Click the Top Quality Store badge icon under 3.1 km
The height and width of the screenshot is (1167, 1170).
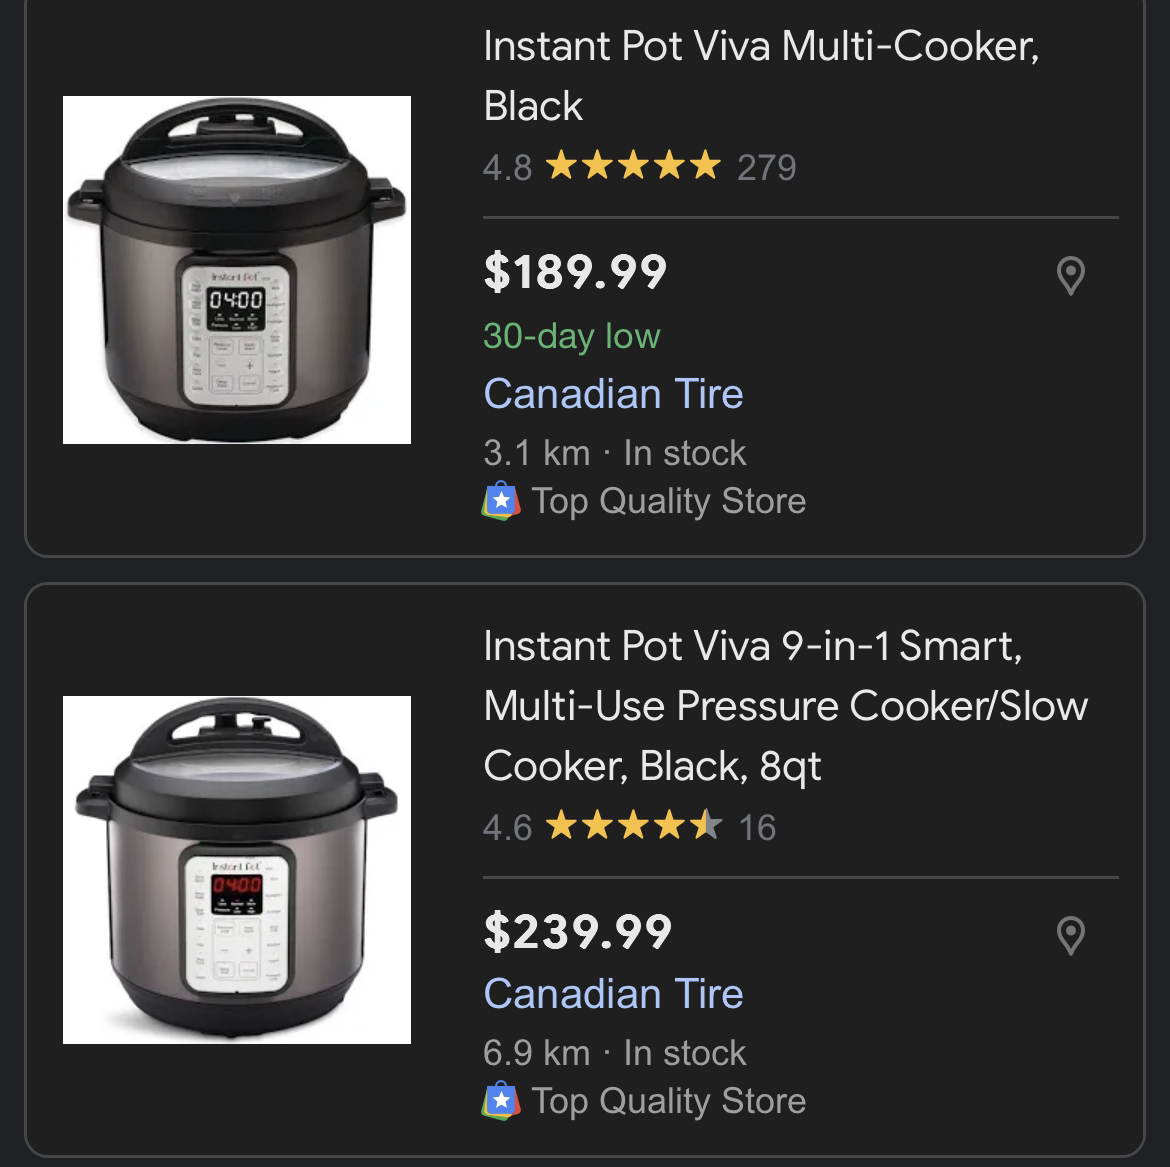tap(501, 500)
